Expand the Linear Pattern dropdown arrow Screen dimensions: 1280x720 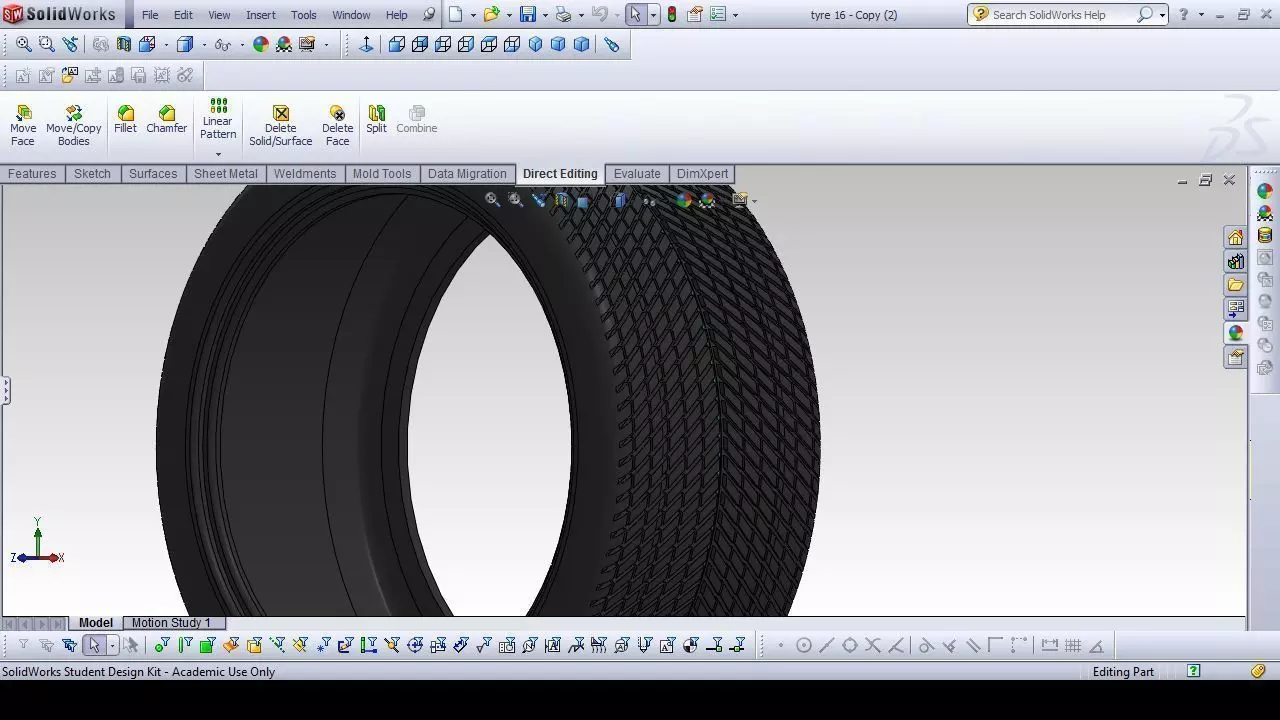218,154
